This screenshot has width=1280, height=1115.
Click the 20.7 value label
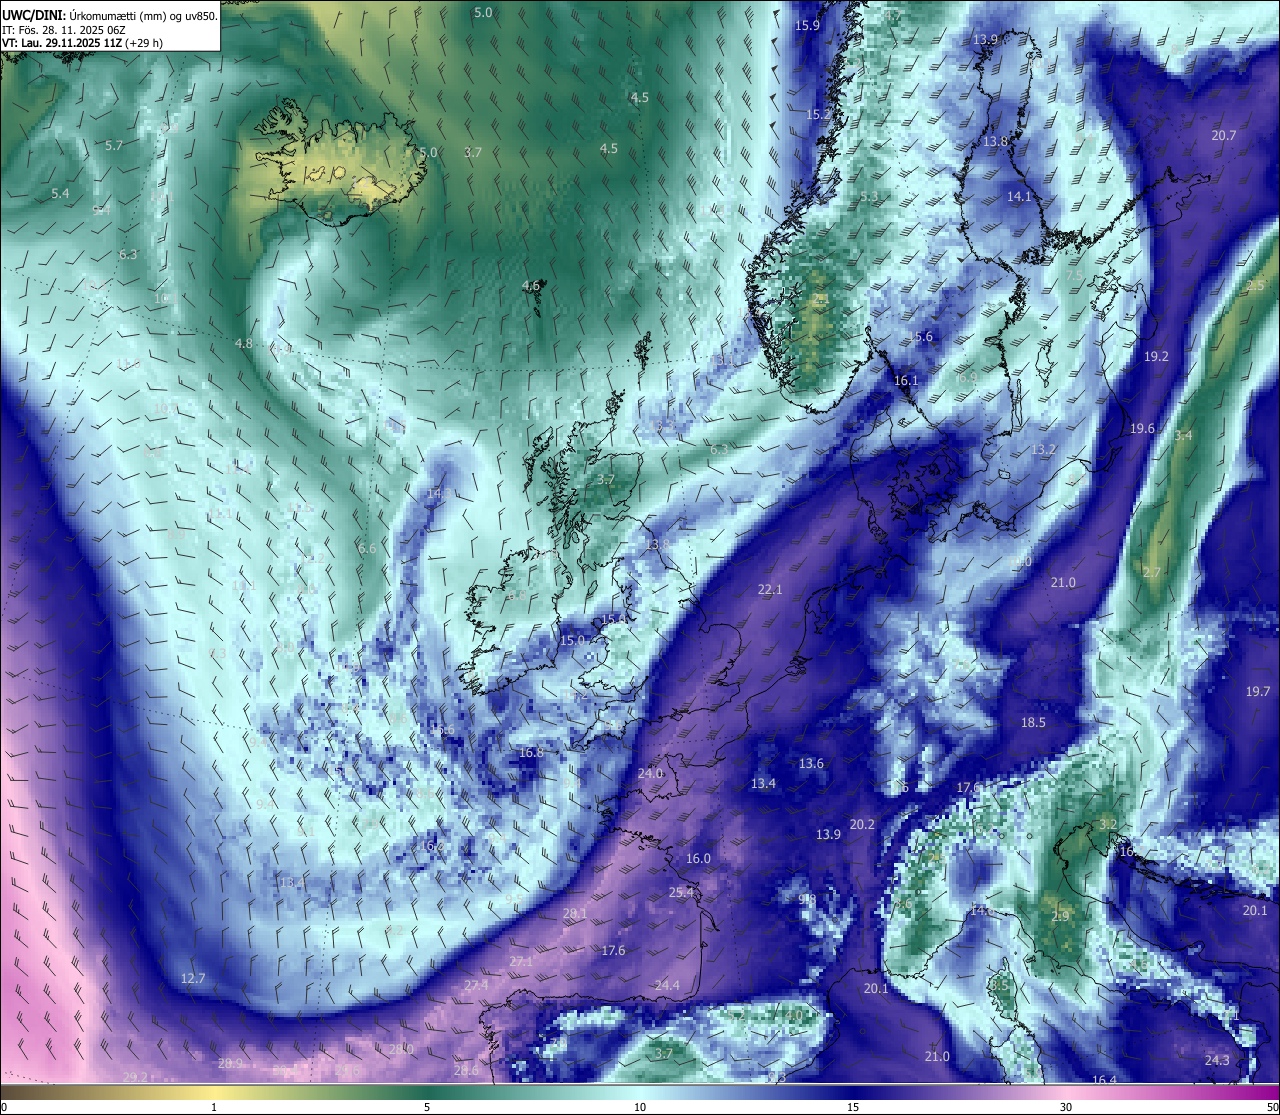point(1224,135)
